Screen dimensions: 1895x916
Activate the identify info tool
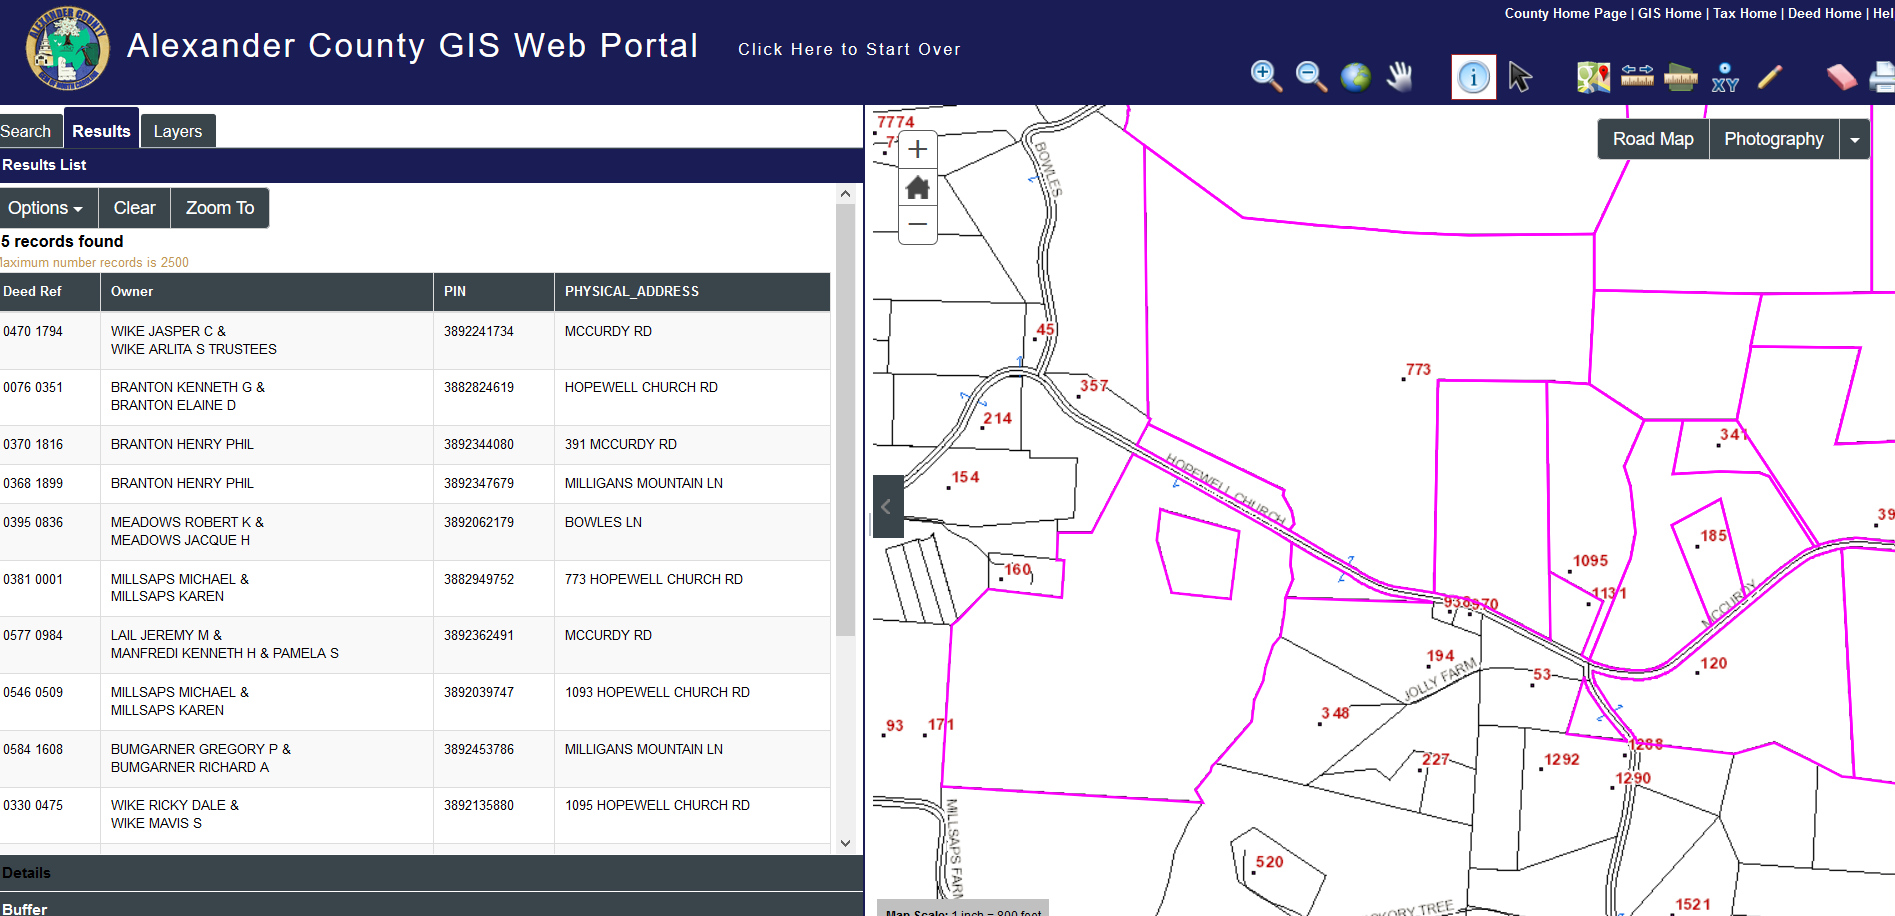point(1473,77)
